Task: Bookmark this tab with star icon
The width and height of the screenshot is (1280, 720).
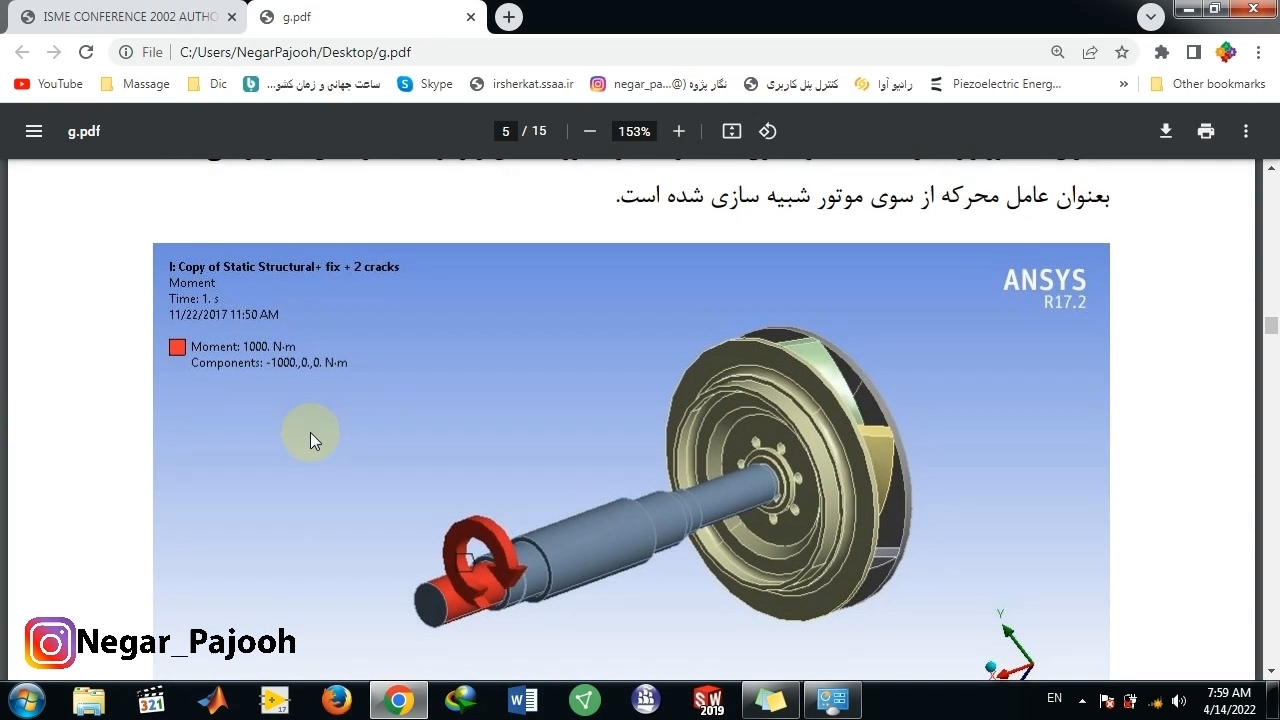Action: (1122, 52)
